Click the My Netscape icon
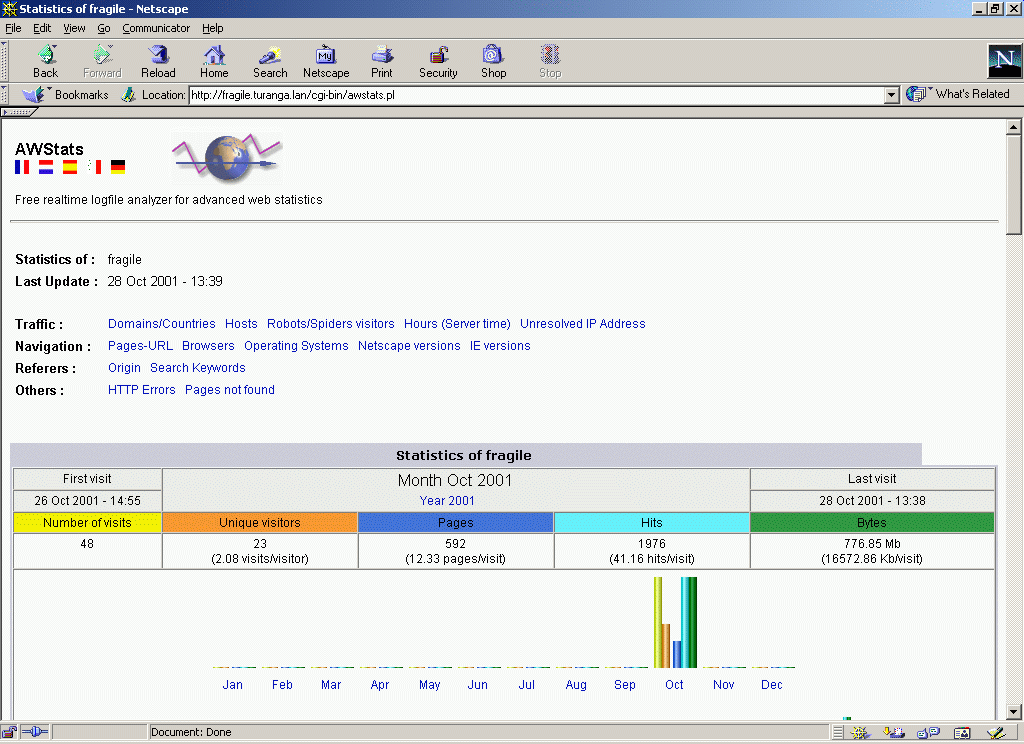This screenshot has width=1024, height=744. click(326, 60)
